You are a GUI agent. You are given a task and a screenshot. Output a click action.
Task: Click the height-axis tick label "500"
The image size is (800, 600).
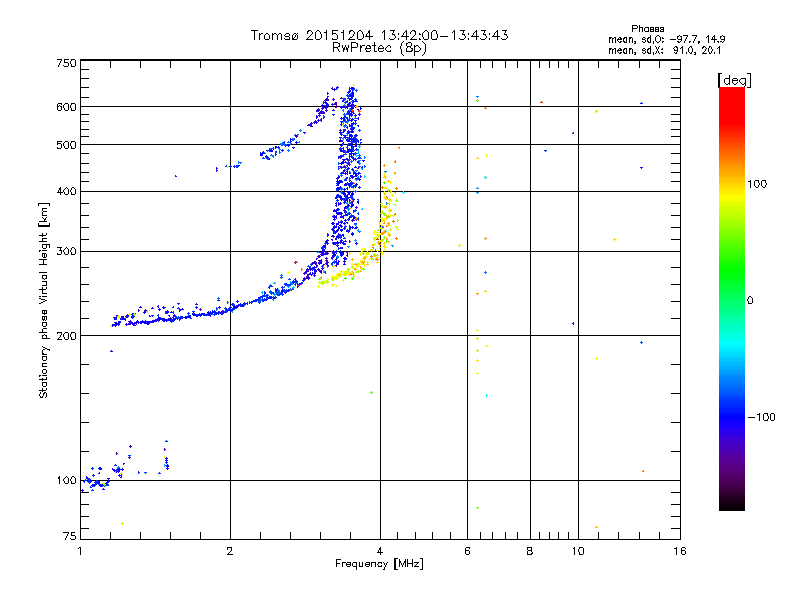(66, 145)
